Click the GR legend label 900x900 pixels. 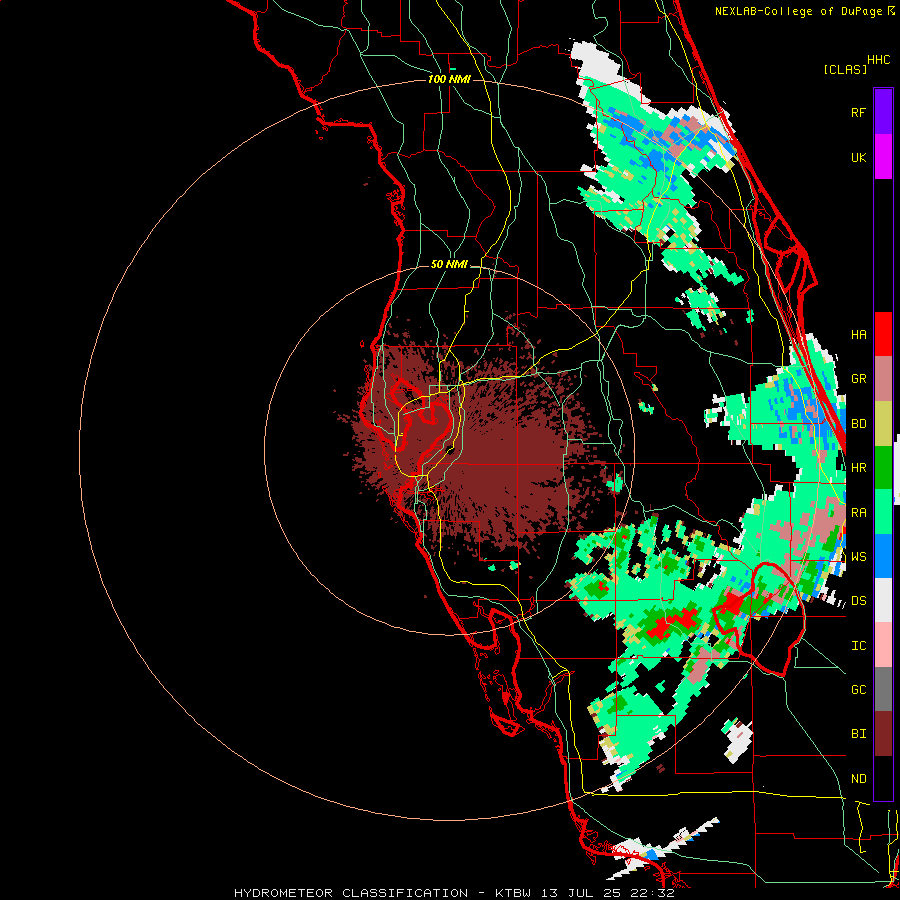(858, 379)
